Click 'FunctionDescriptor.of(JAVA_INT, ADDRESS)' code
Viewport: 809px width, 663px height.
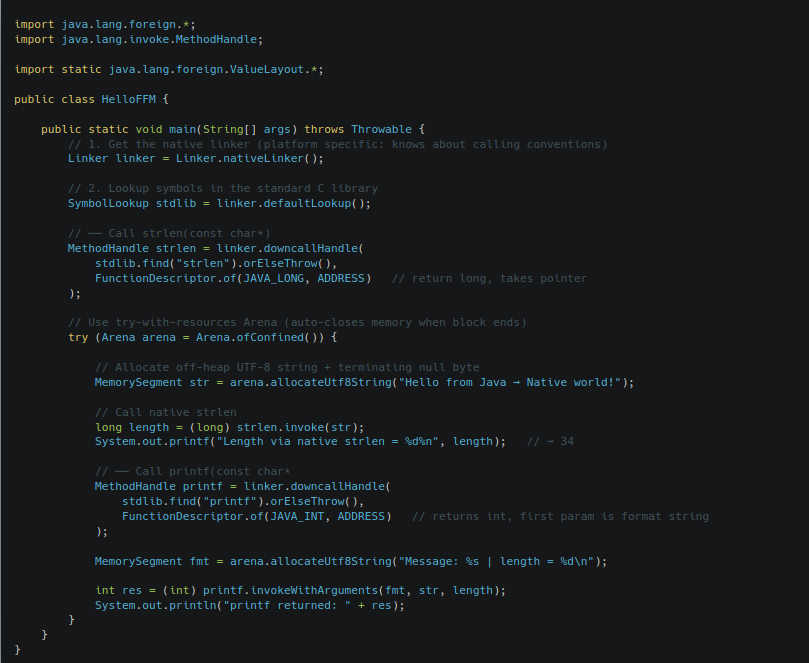[x=256, y=516]
